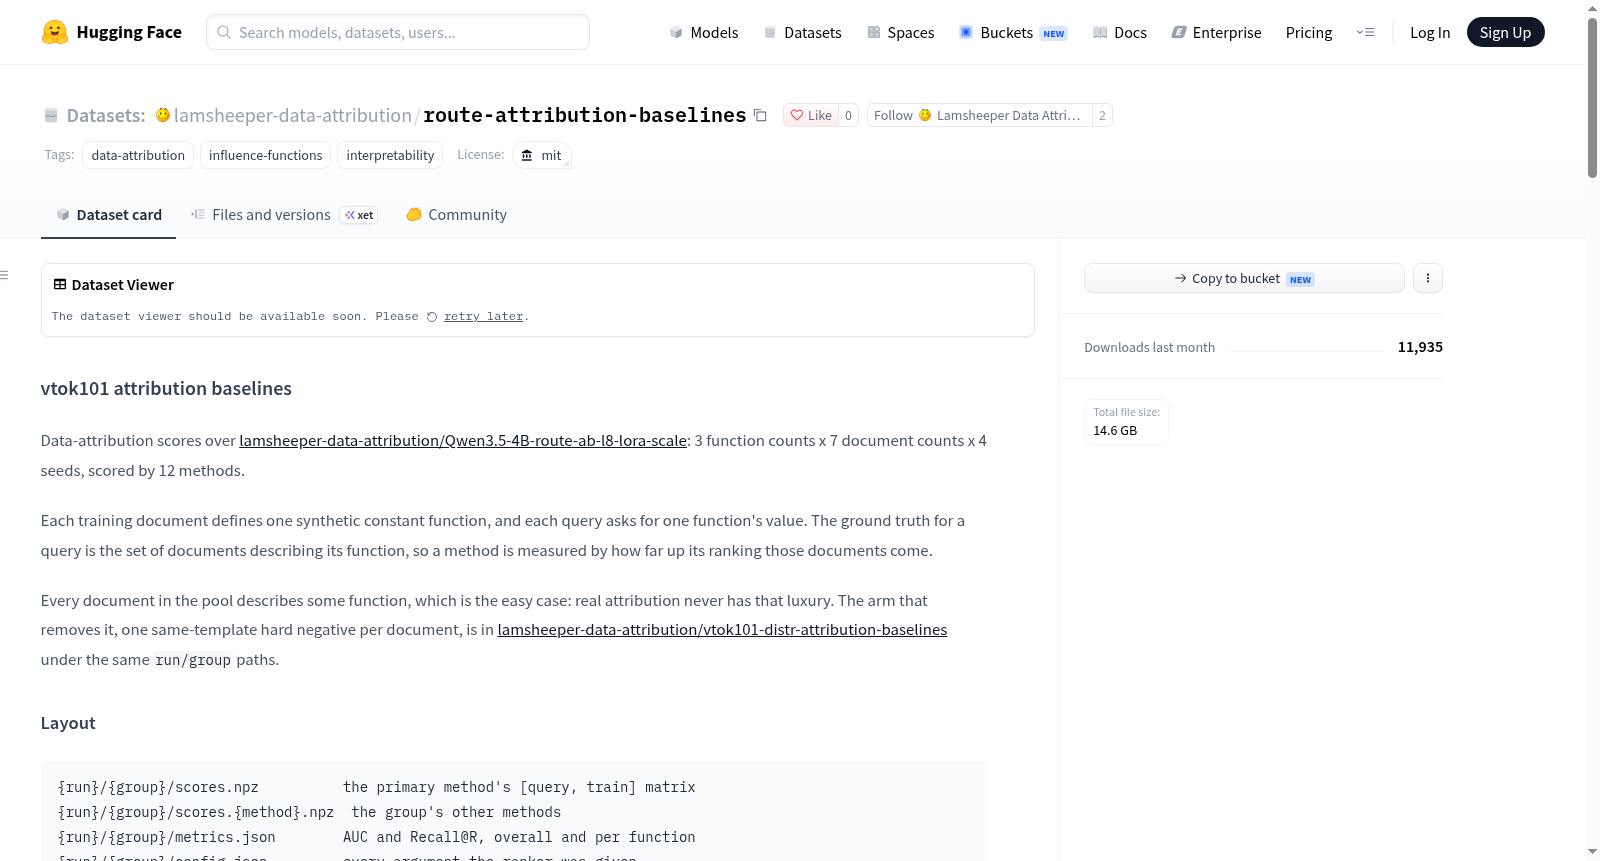Click the scrollbar down arrow
This screenshot has width=1600, height=861.
click(1592, 852)
